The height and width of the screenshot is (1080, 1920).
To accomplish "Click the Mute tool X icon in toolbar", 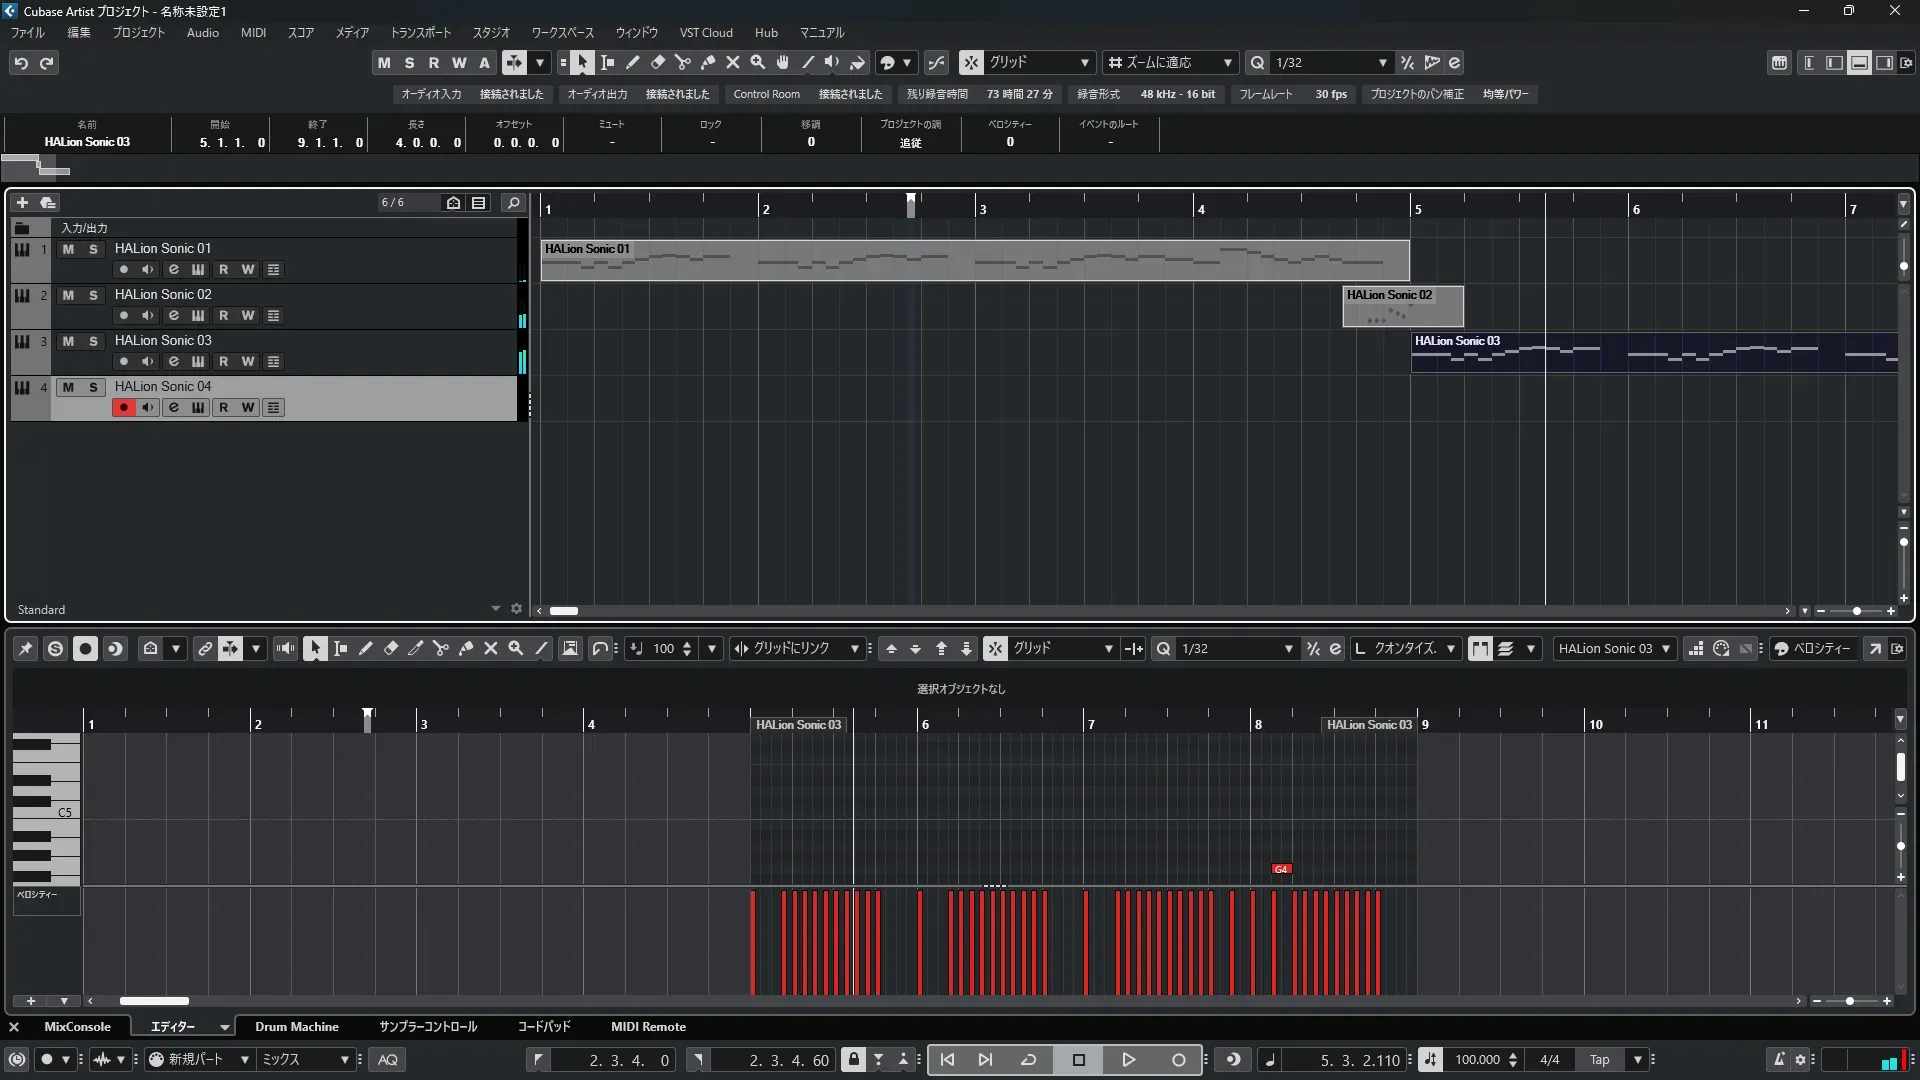I will (733, 63).
